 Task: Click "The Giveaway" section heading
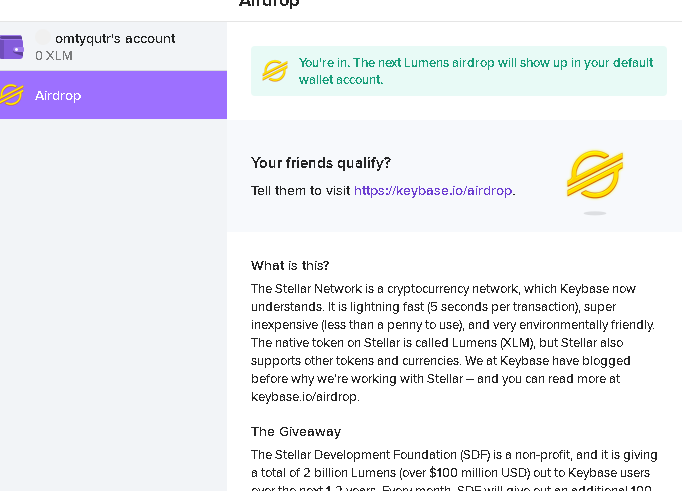coord(296,431)
